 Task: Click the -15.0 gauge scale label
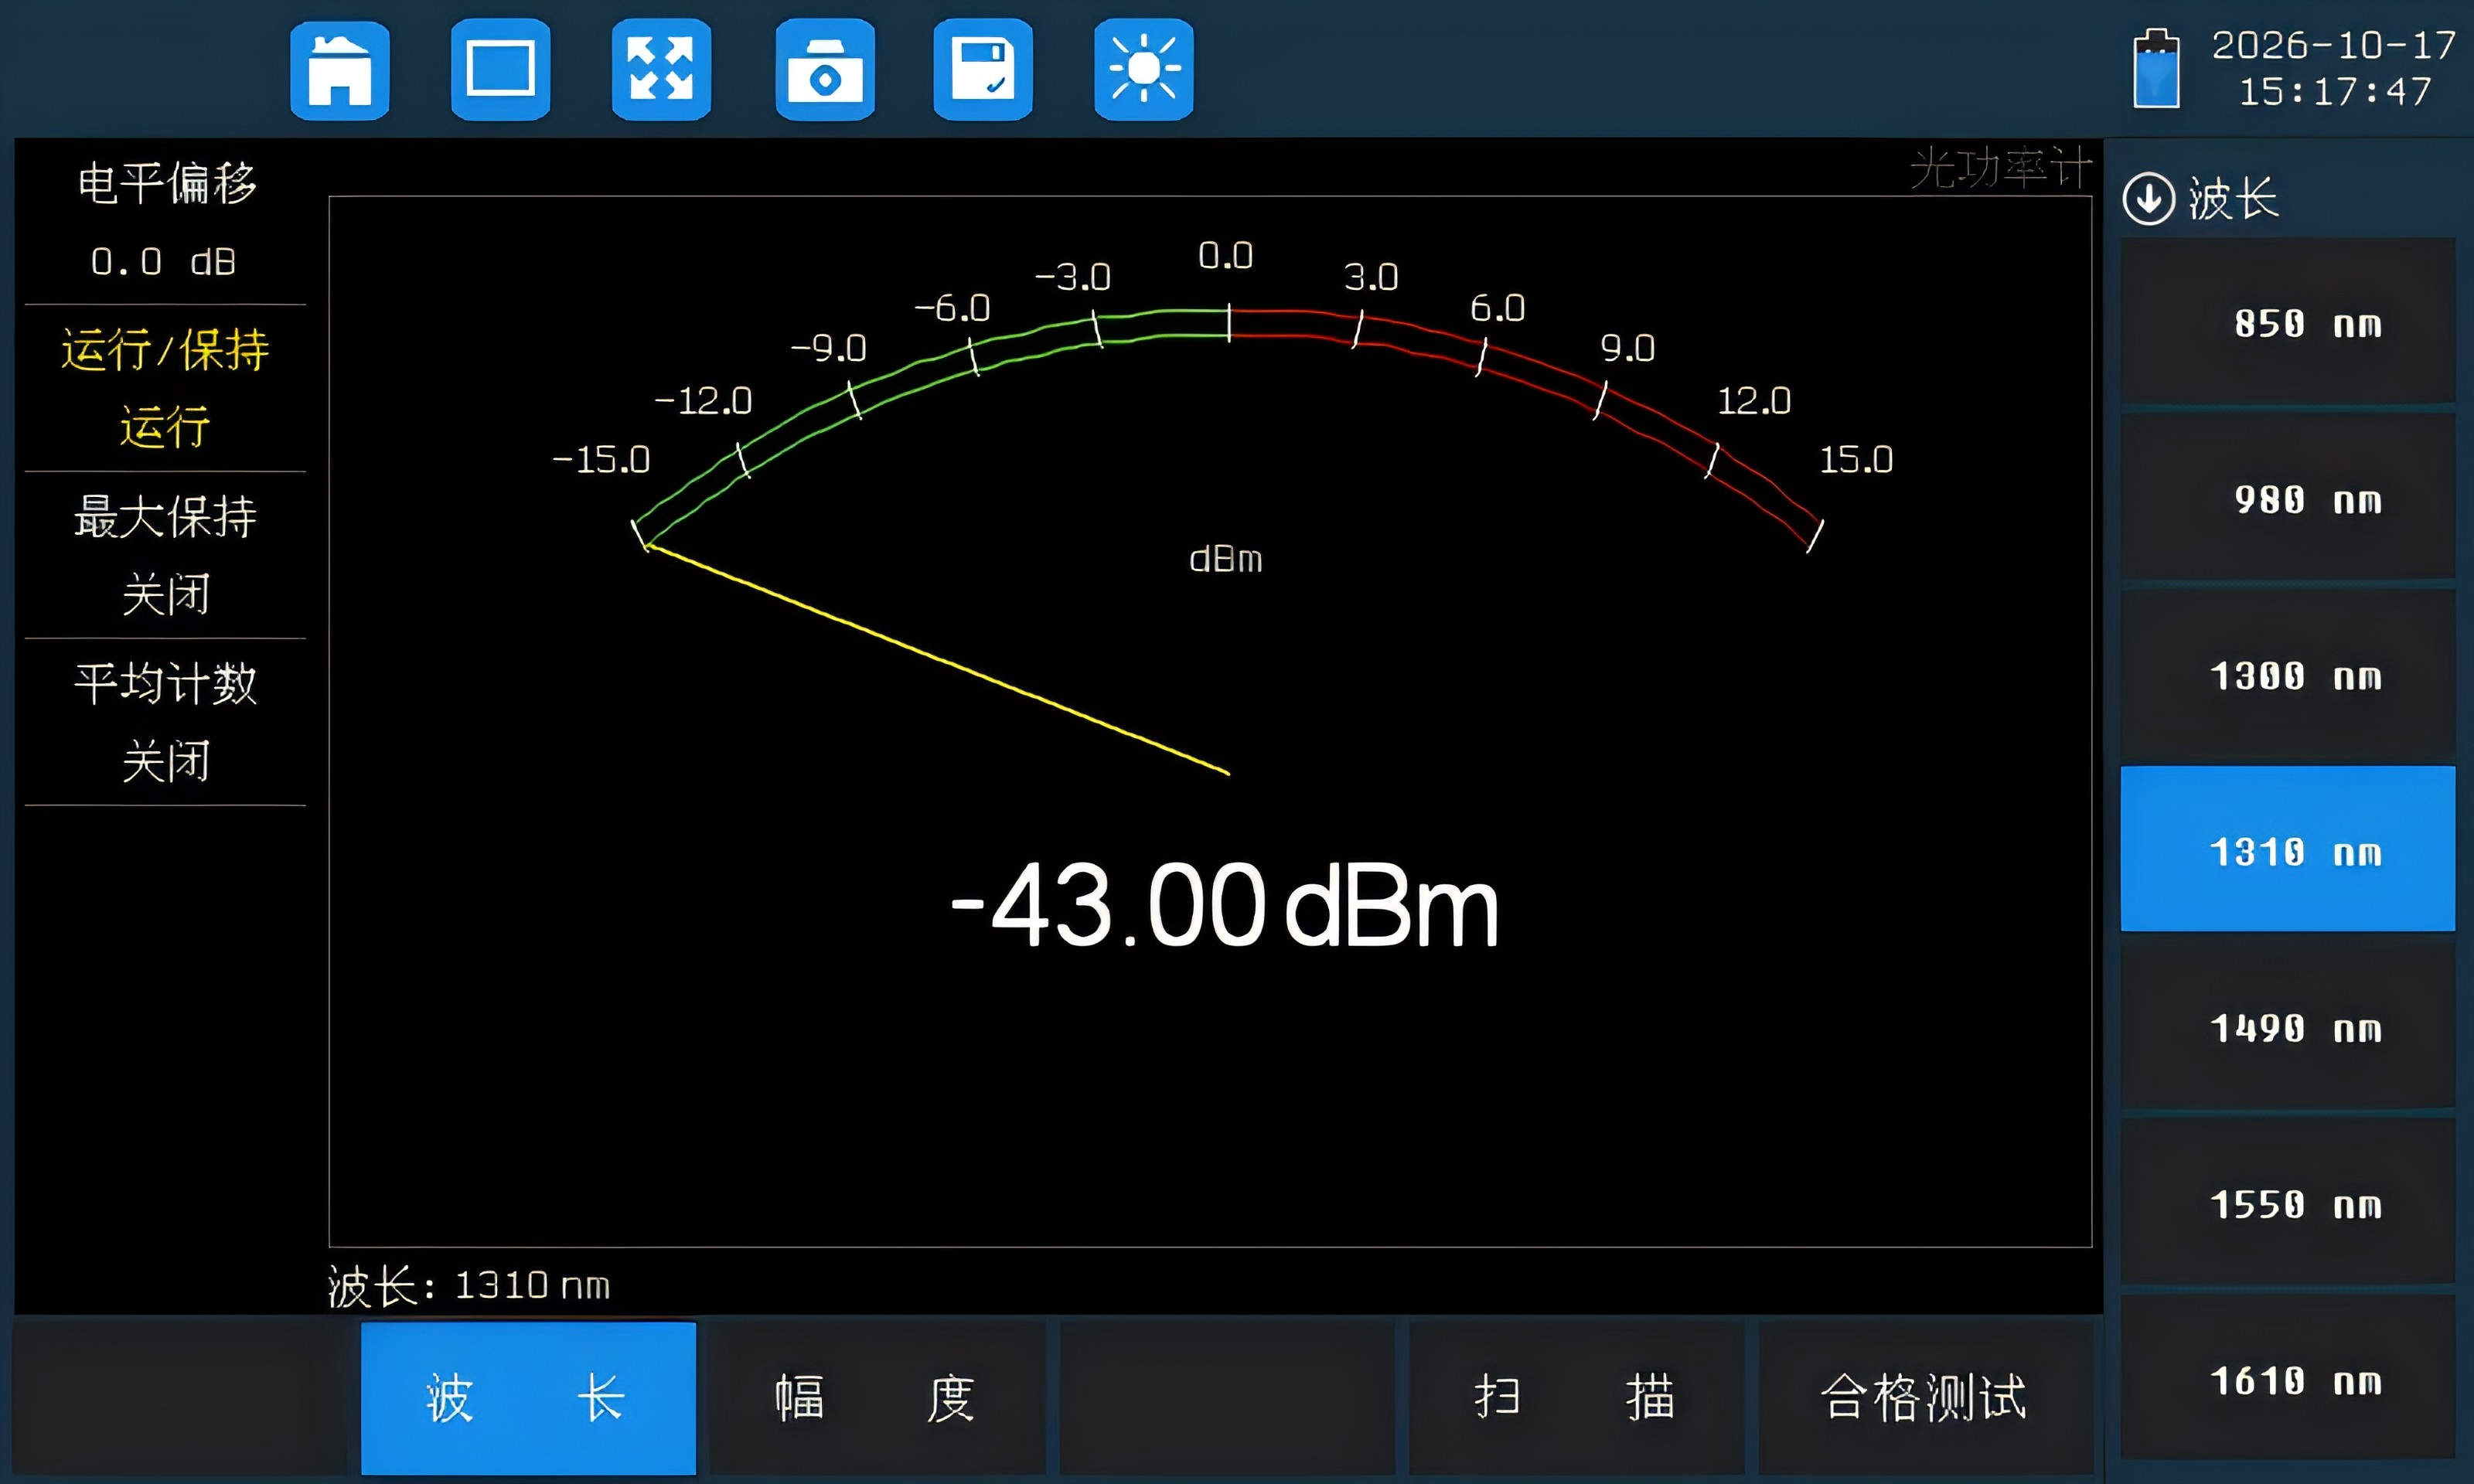(x=601, y=460)
